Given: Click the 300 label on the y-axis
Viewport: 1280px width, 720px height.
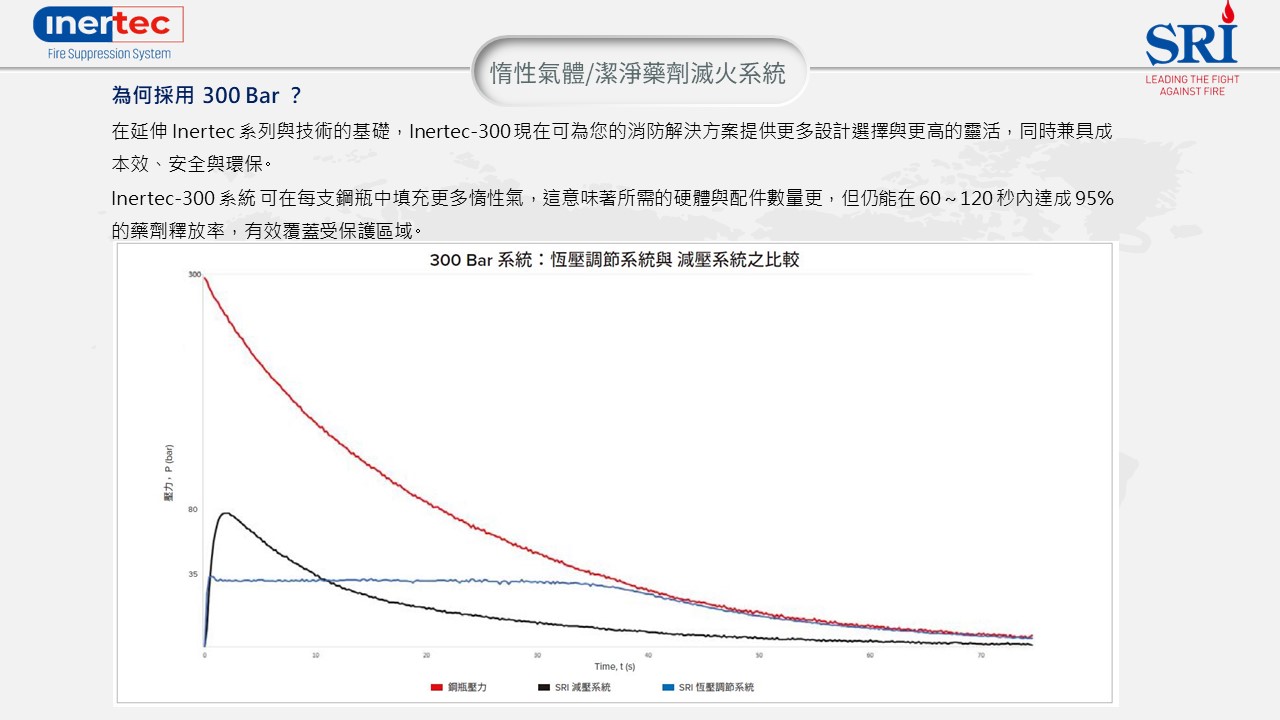Looking at the screenshot, I should 194,274.
